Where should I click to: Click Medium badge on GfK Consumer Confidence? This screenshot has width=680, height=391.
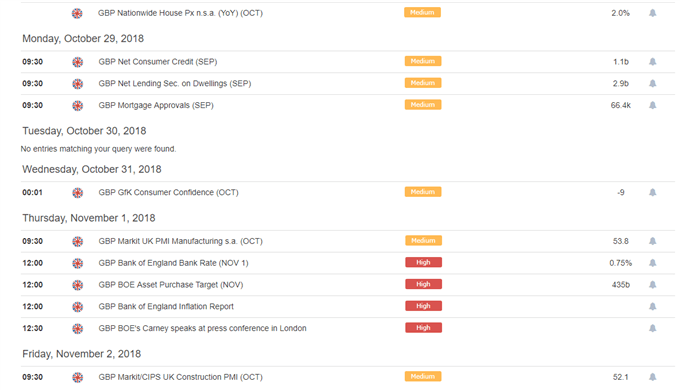(x=423, y=192)
